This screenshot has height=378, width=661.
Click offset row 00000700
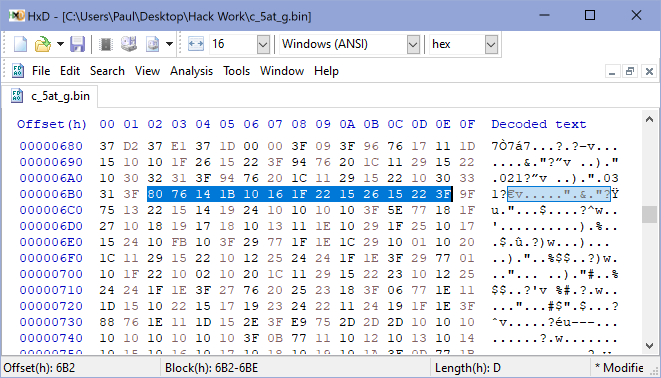[x=51, y=274]
